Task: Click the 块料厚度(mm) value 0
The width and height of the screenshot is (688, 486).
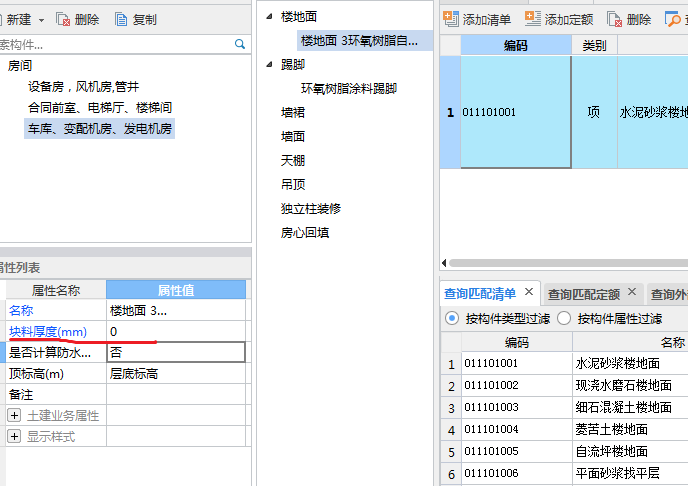Action: 176,332
